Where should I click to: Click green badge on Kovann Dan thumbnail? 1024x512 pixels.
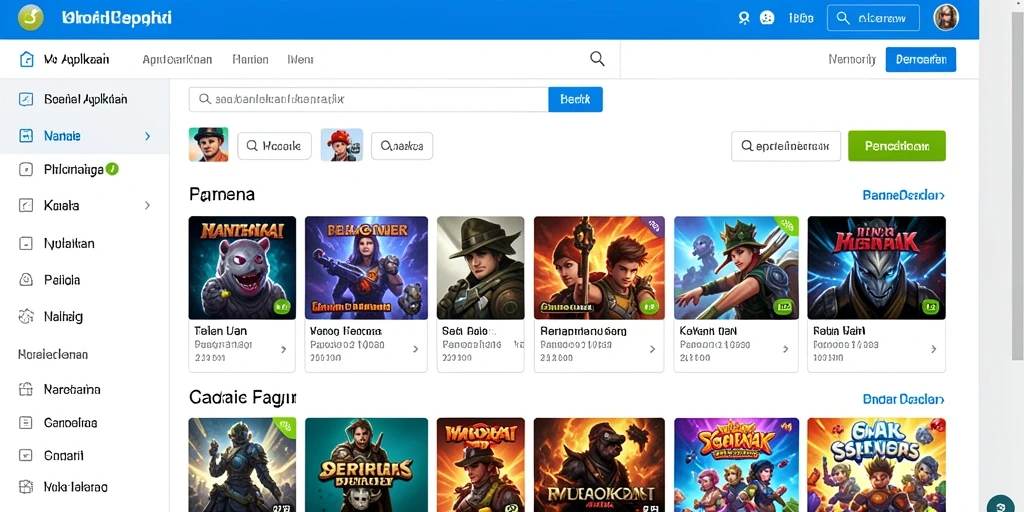coord(783,306)
